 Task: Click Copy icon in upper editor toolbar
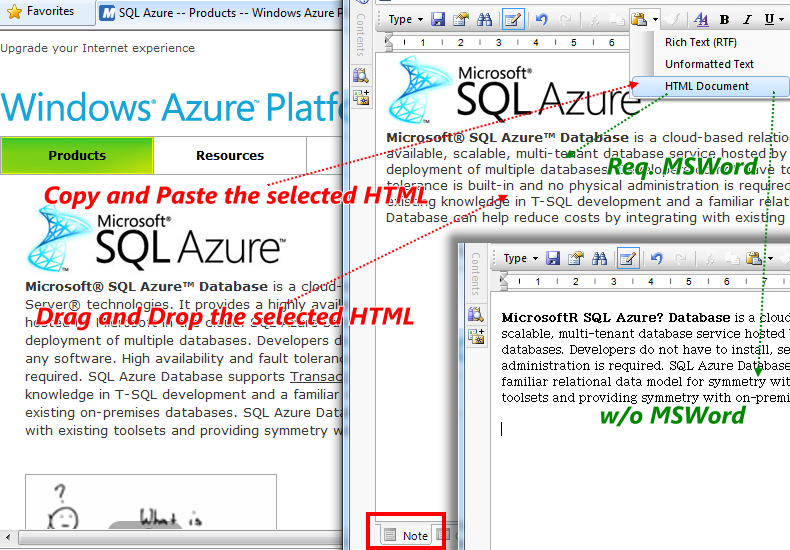(x=617, y=20)
